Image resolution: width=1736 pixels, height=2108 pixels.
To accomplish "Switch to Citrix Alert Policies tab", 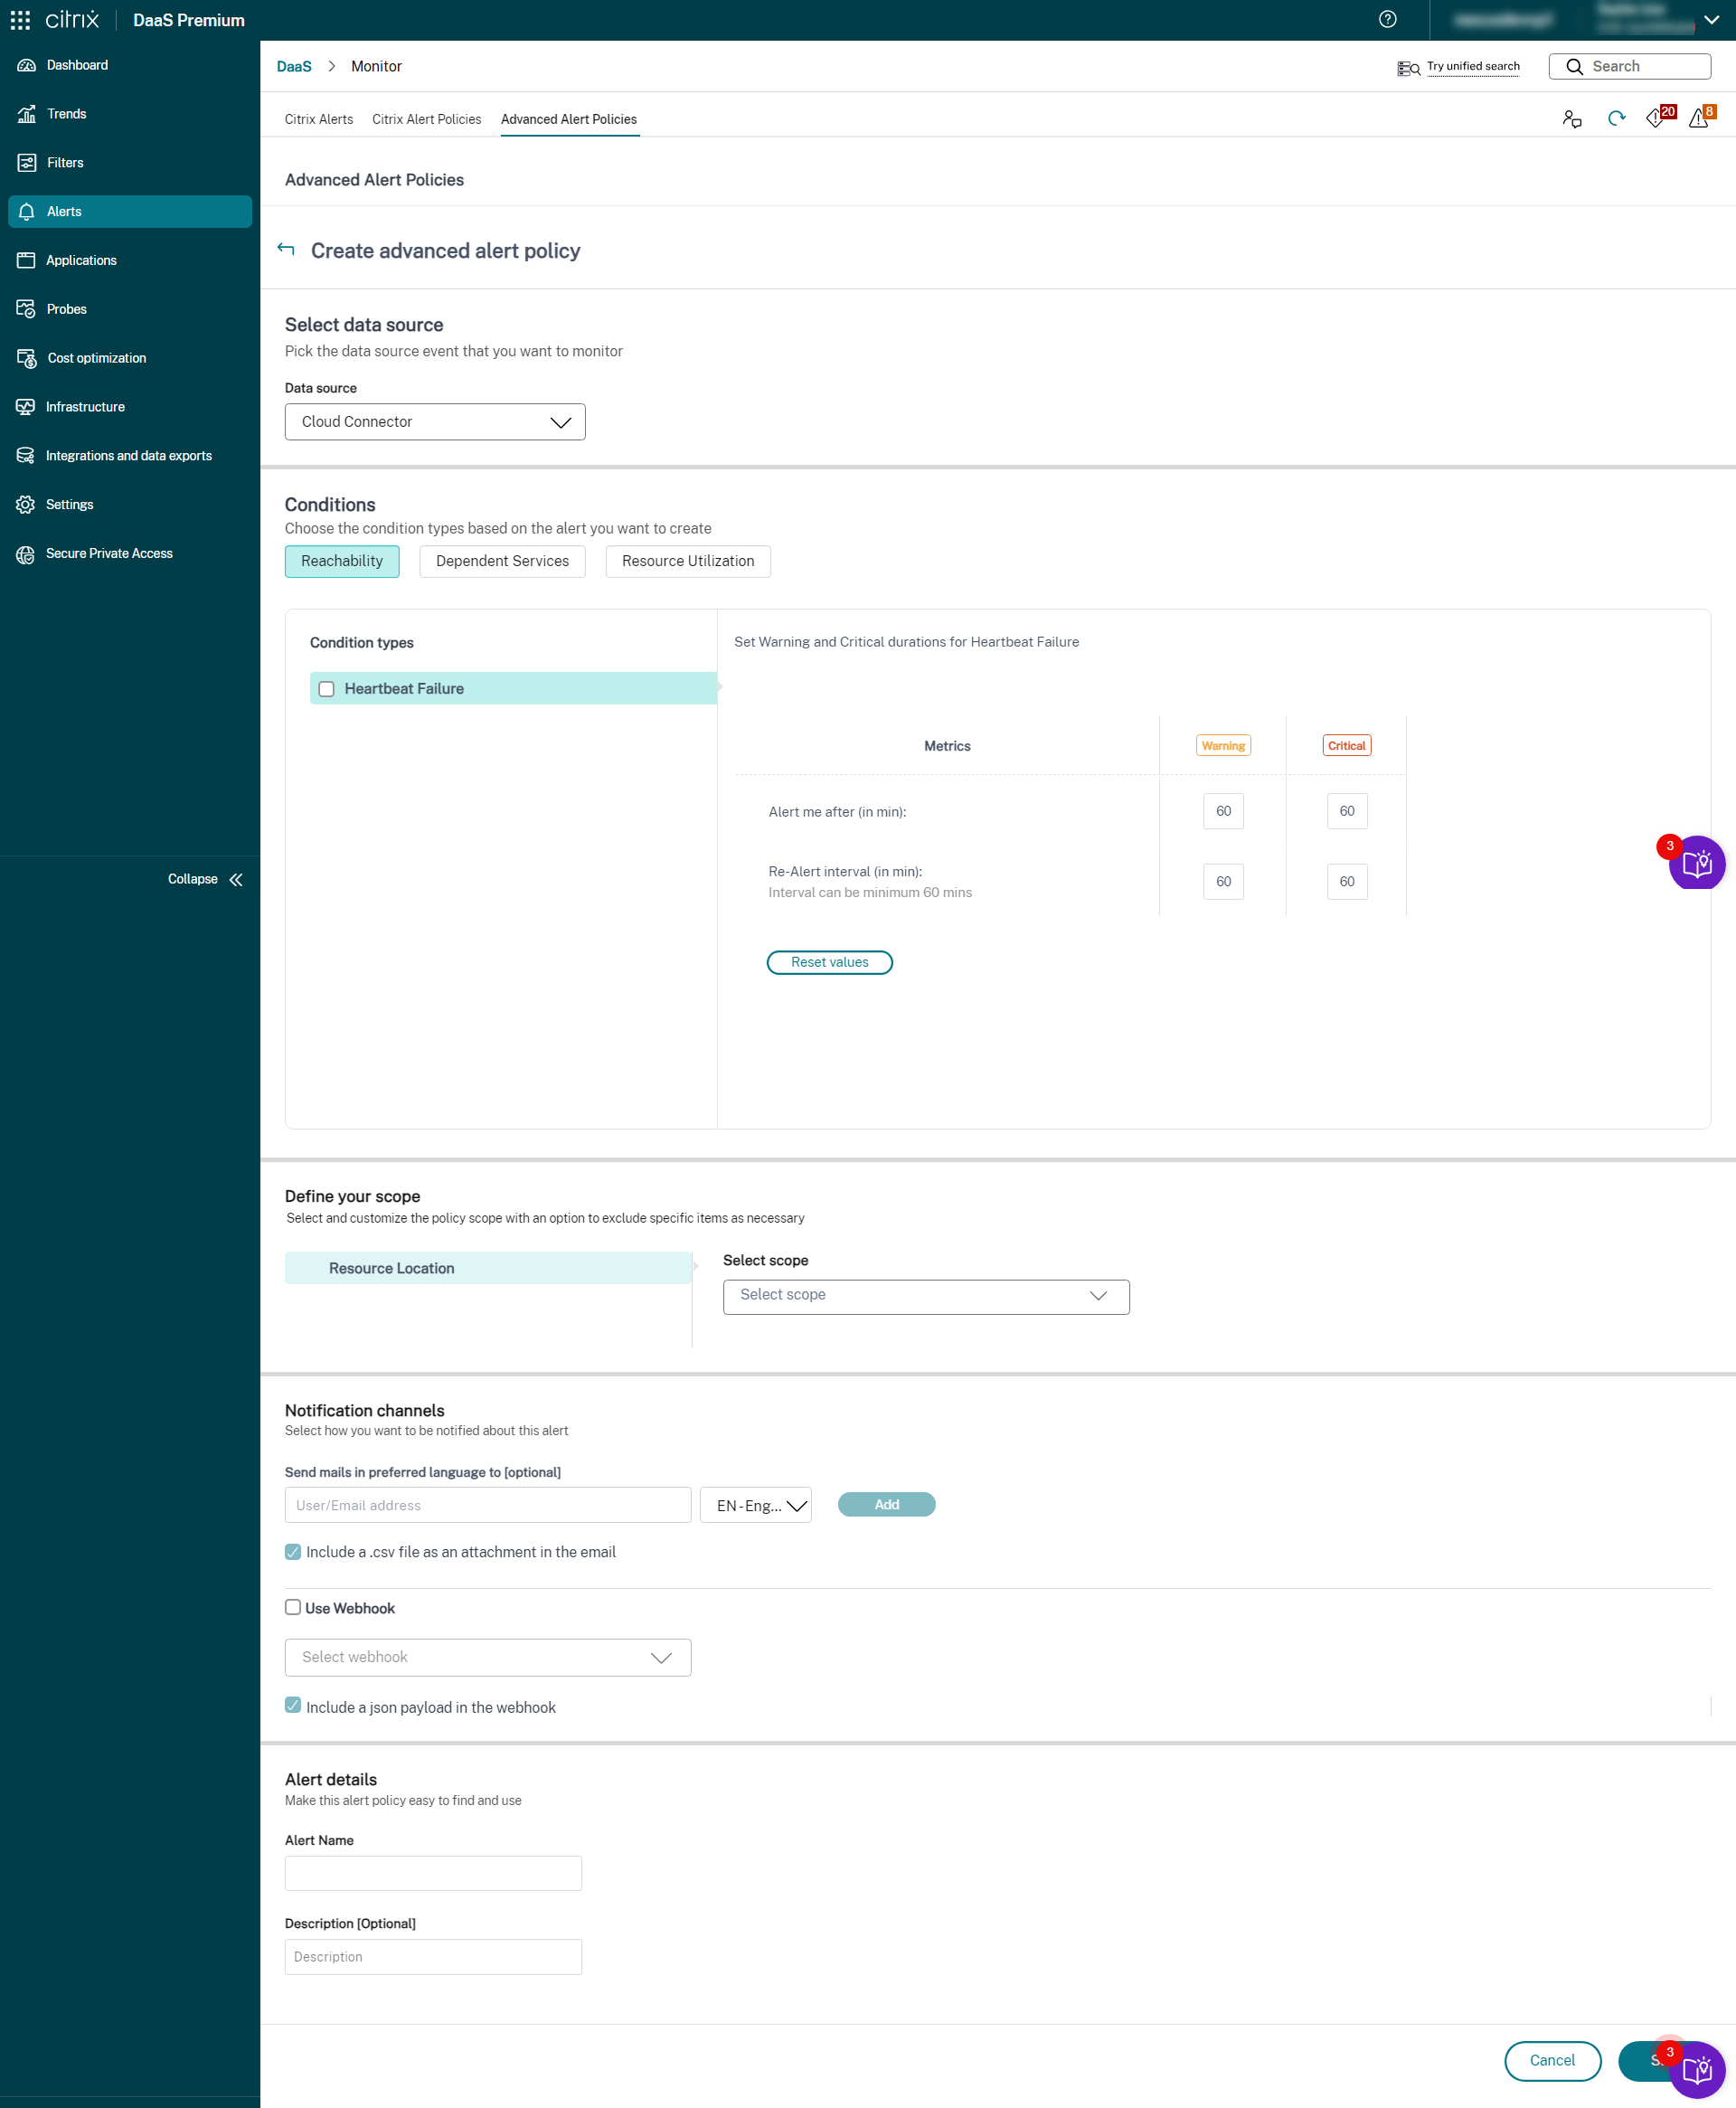I will [x=426, y=119].
